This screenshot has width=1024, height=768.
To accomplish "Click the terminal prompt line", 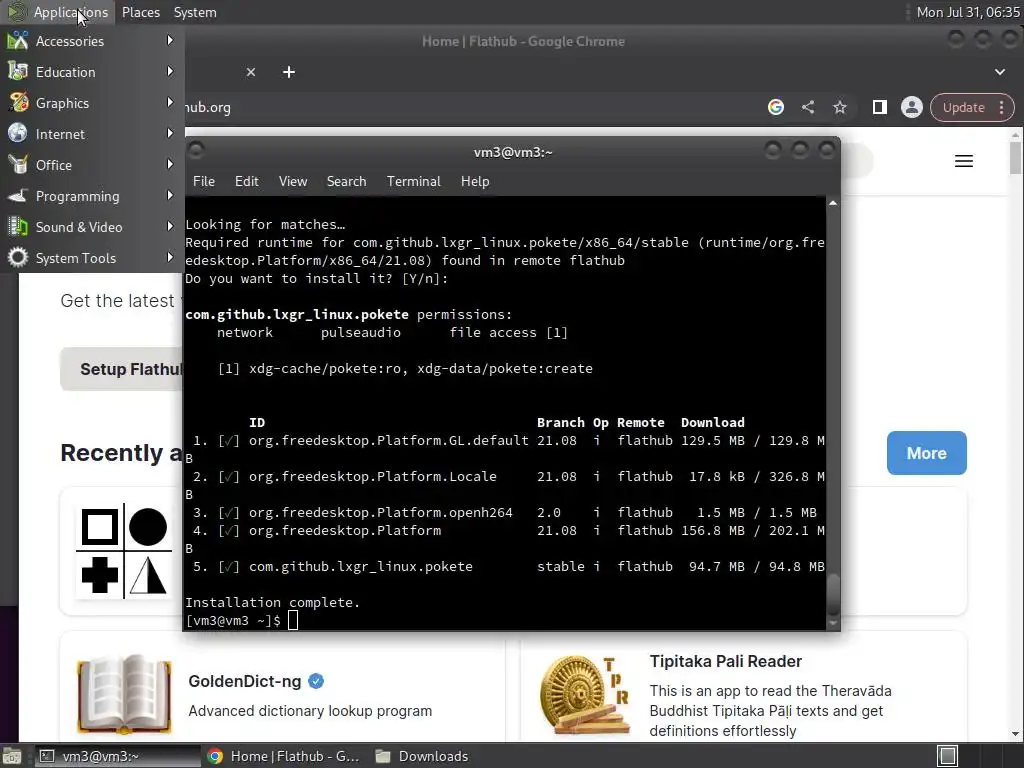I will click(x=242, y=620).
